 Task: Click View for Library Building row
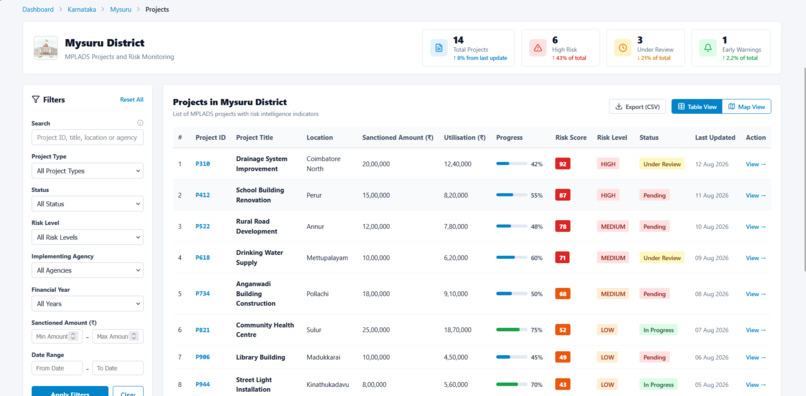[x=756, y=357]
